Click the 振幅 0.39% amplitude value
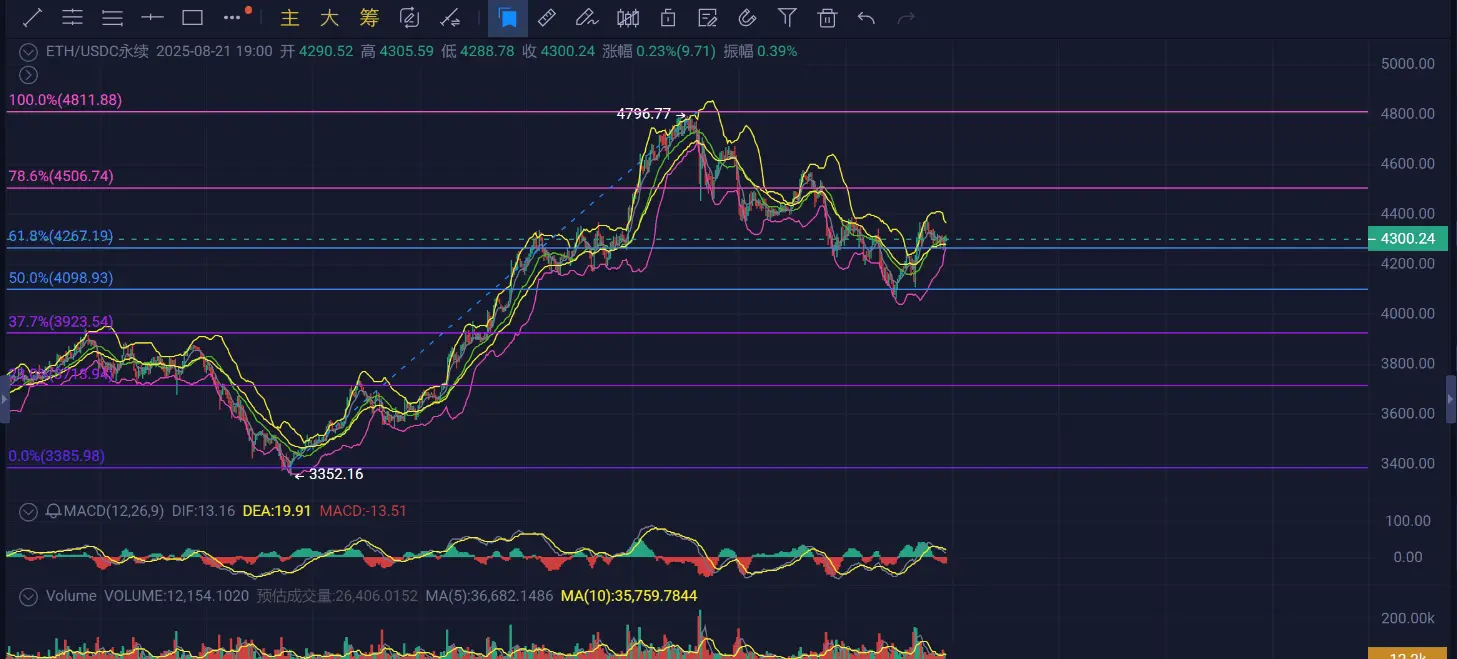 pos(760,51)
